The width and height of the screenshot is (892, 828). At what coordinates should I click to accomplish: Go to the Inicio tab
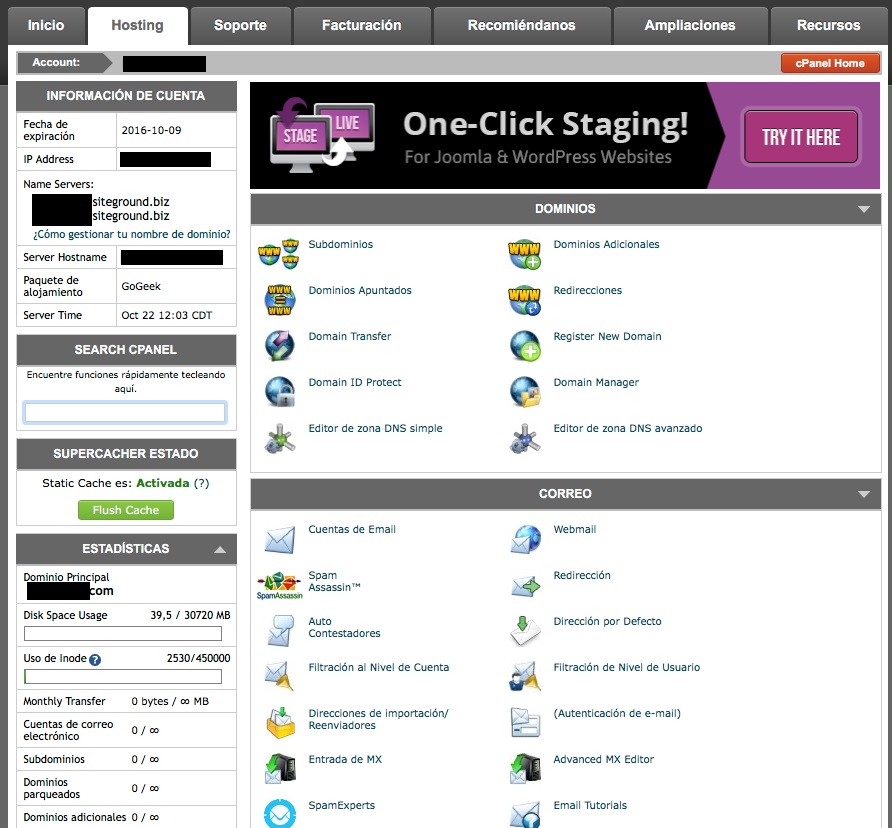pyautogui.click(x=46, y=26)
